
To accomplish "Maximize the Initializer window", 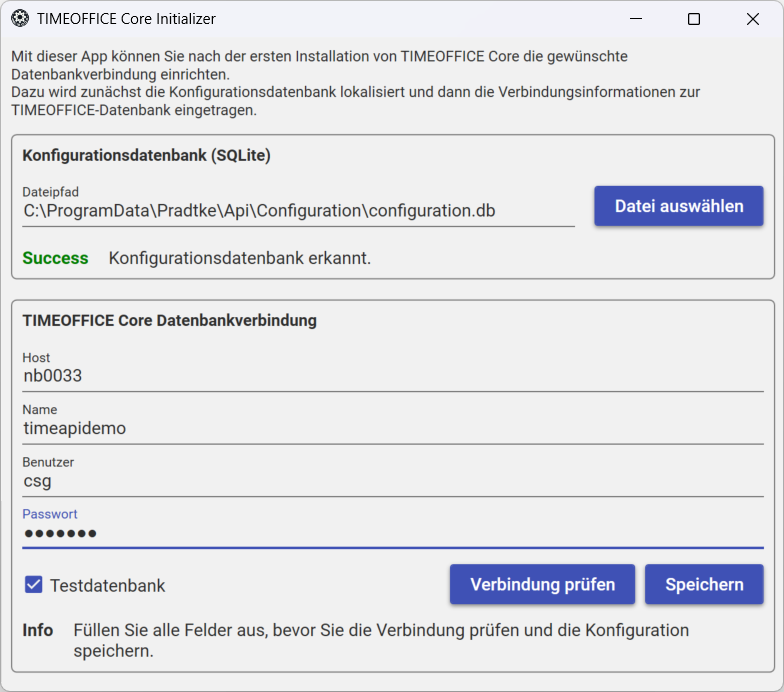I will (x=694, y=19).
